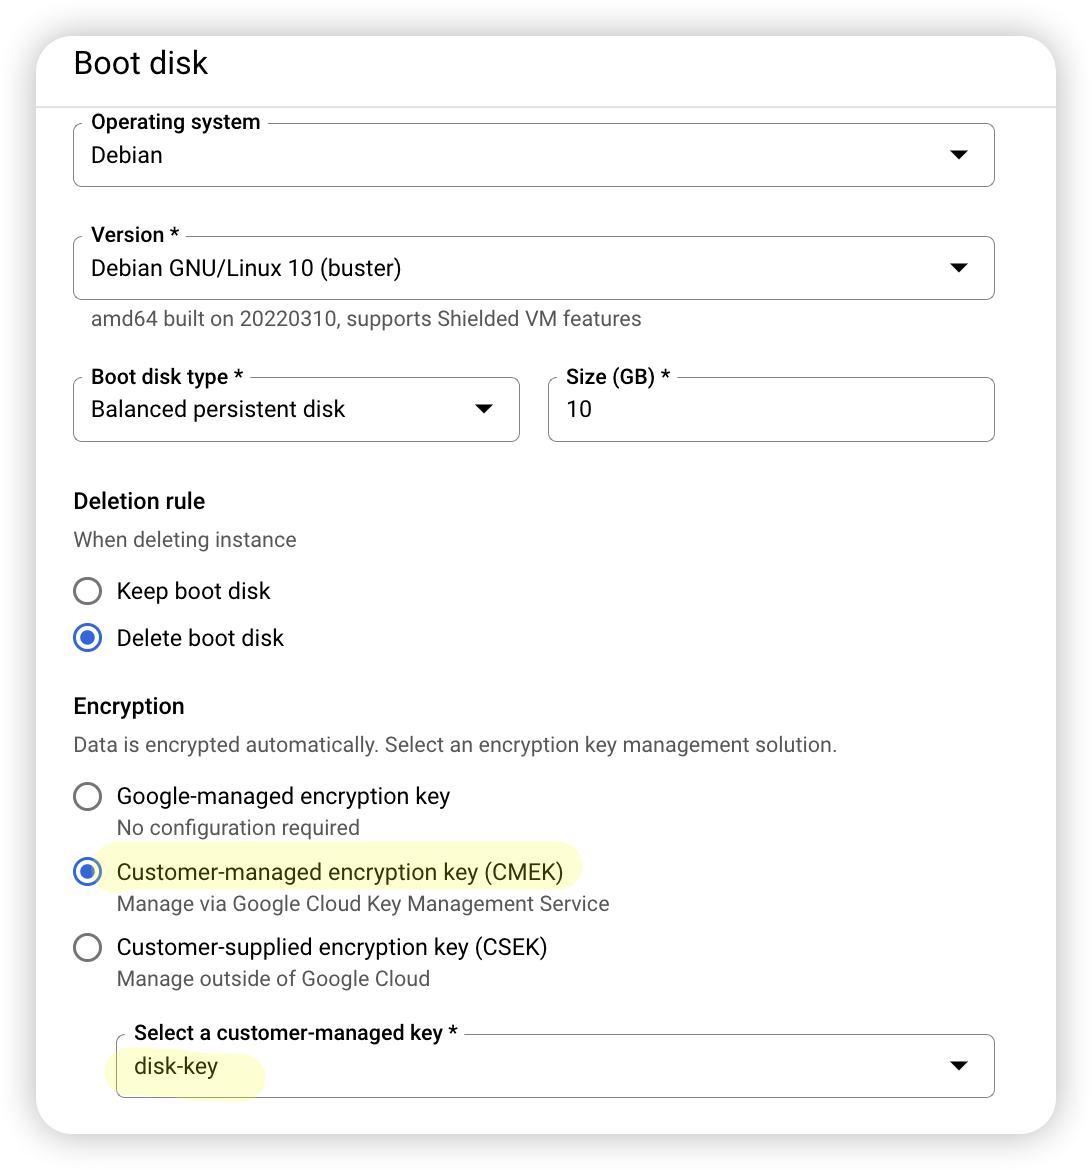This screenshot has width=1092, height=1170.
Task: Click the customer-managed key dropdown arrow
Action: (958, 1065)
